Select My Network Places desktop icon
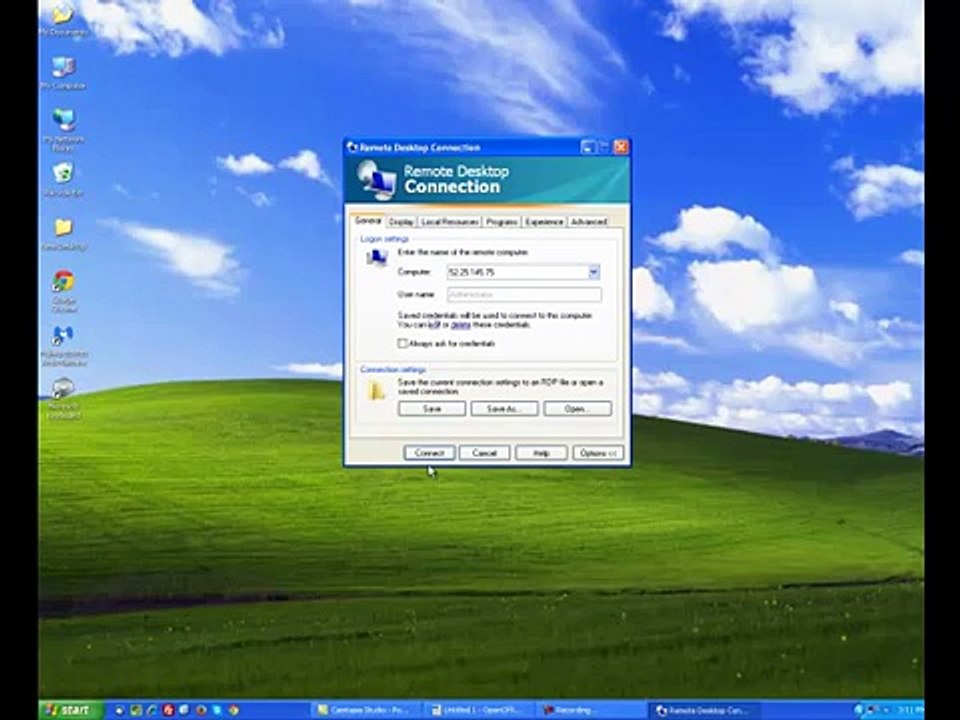The width and height of the screenshot is (960, 720). pyautogui.click(x=62, y=129)
